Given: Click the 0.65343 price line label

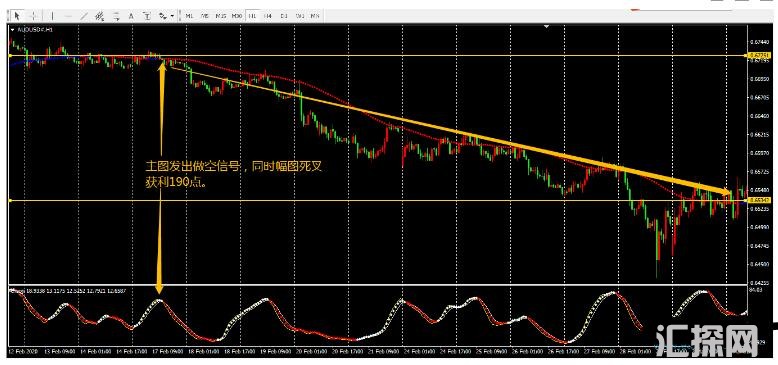Looking at the screenshot, I should (x=759, y=200).
